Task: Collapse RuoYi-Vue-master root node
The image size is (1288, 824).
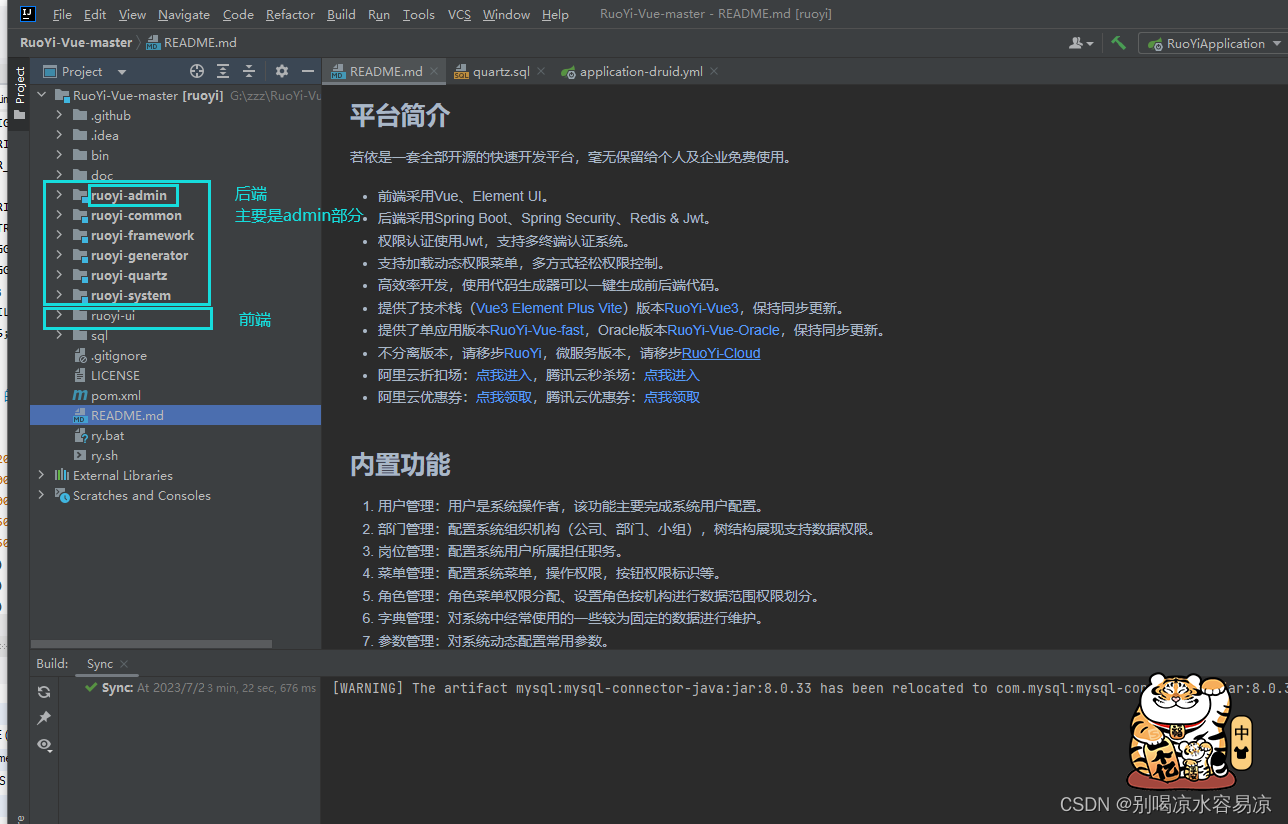Action: click(42, 95)
